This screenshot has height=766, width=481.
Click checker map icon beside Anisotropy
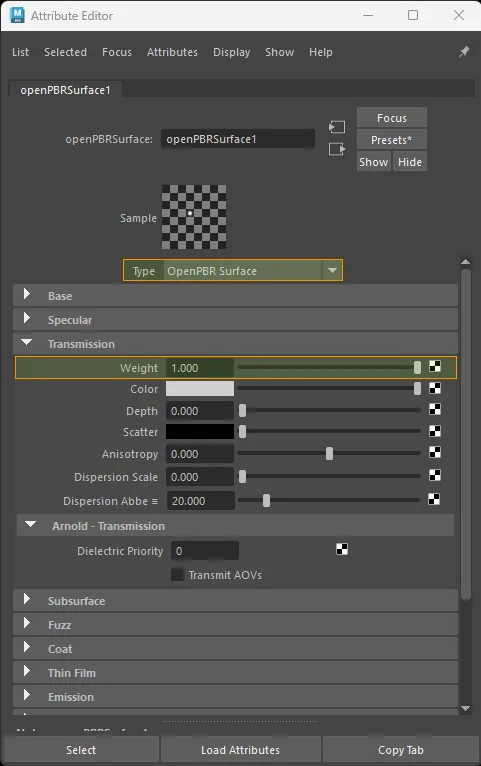coord(435,452)
